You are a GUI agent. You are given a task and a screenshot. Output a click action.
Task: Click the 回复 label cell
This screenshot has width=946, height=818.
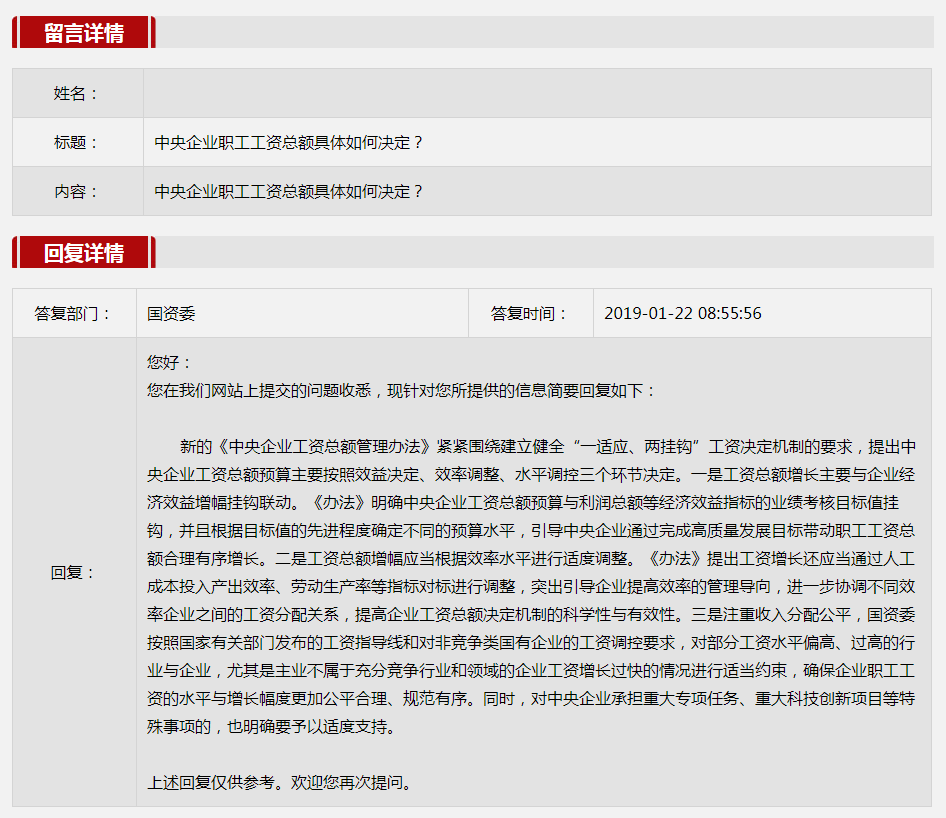click(74, 572)
